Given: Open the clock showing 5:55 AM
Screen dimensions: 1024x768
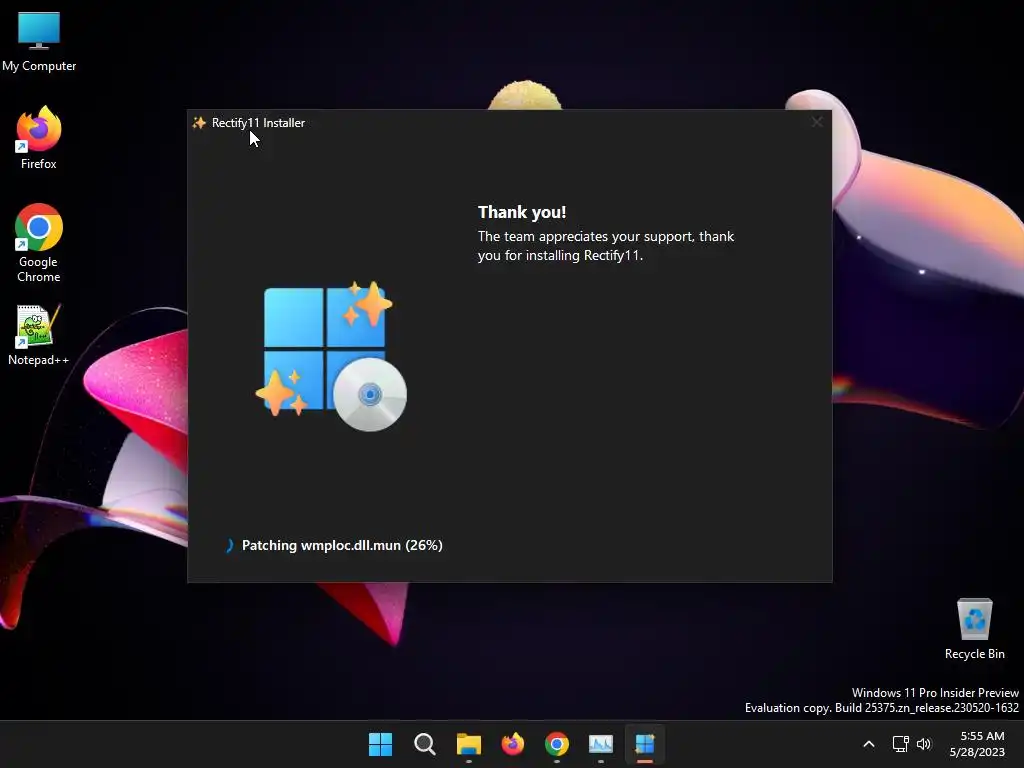Looking at the screenshot, I should click(x=977, y=744).
